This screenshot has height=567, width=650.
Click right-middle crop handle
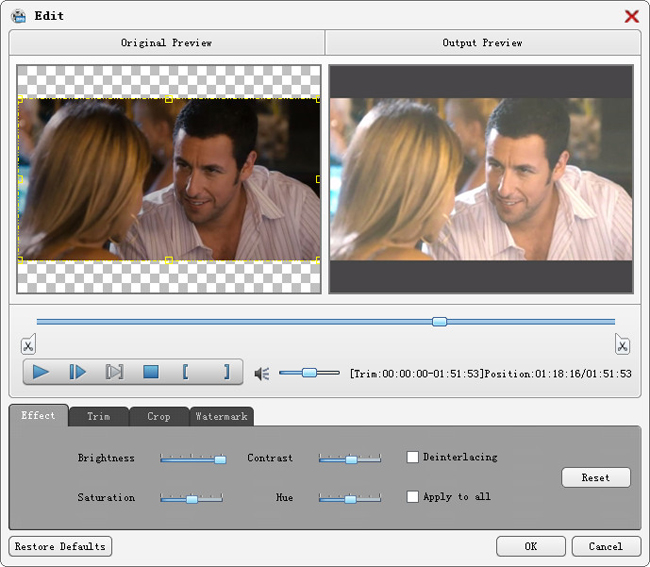coord(318,179)
